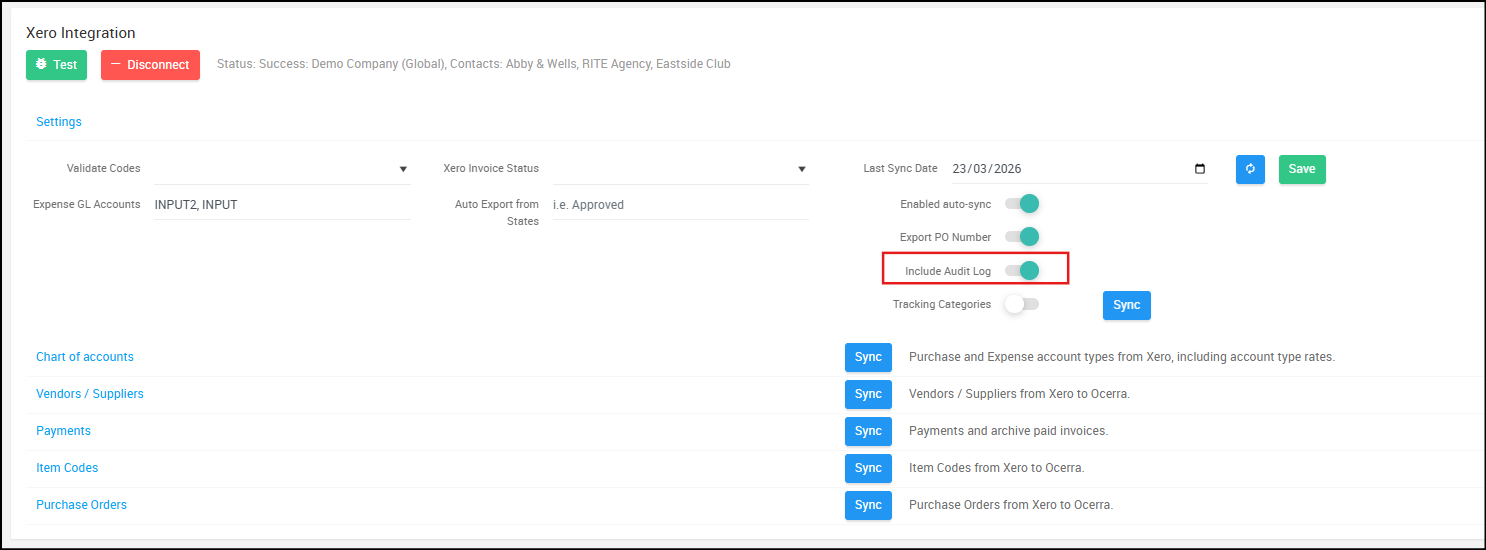Open the Settings tab

(x=59, y=122)
